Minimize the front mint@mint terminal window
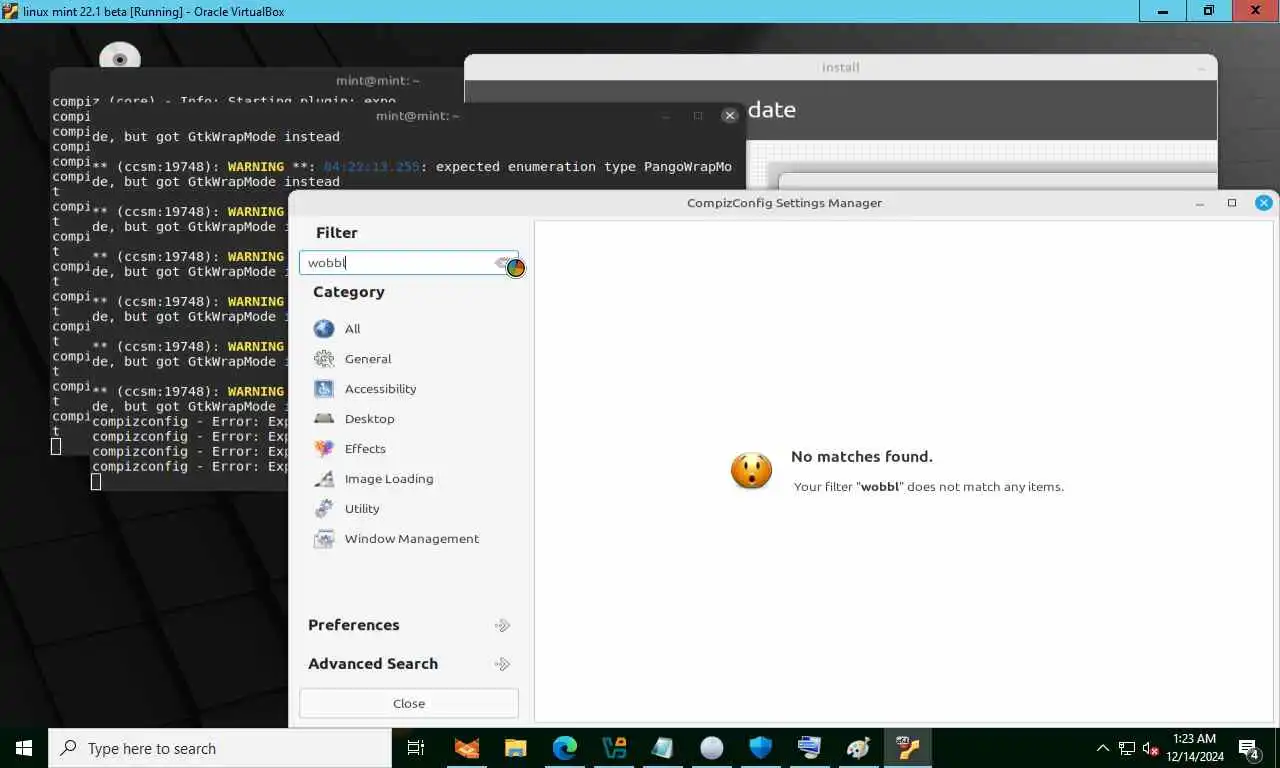Screen dimensions: 1280x768 [667, 116]
